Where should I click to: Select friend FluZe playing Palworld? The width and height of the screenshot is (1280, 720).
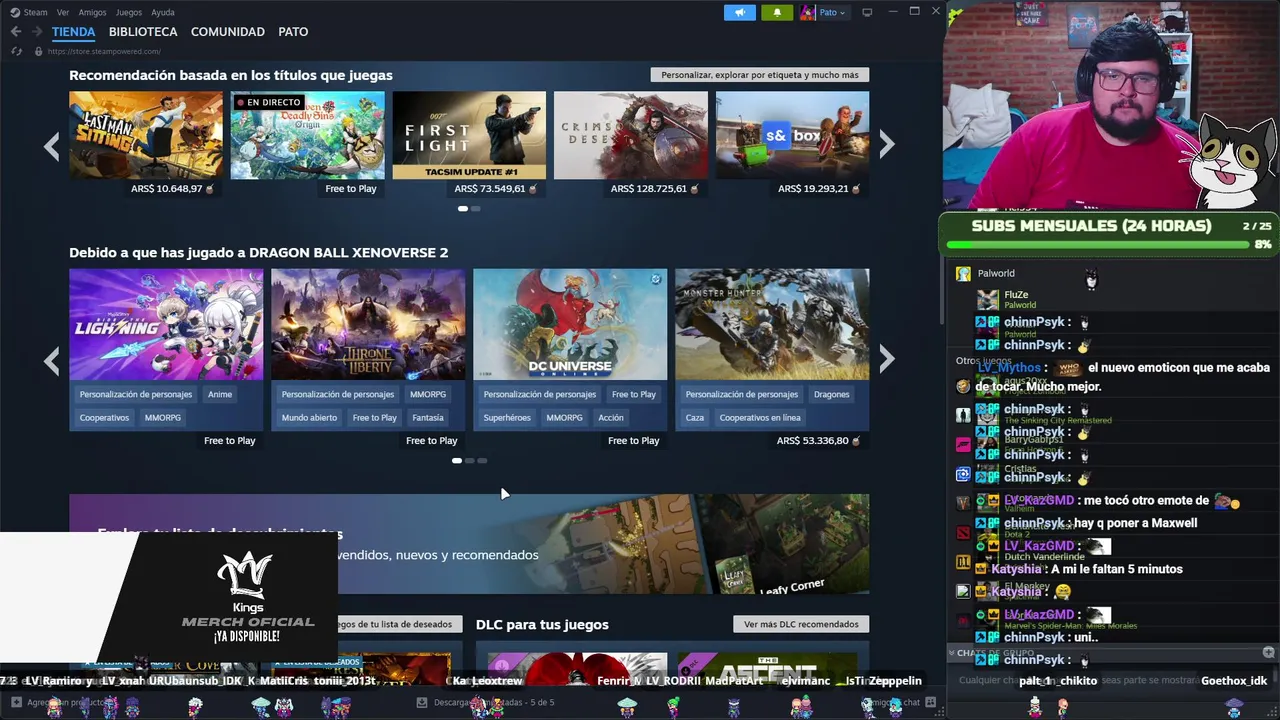point(1016,299)
